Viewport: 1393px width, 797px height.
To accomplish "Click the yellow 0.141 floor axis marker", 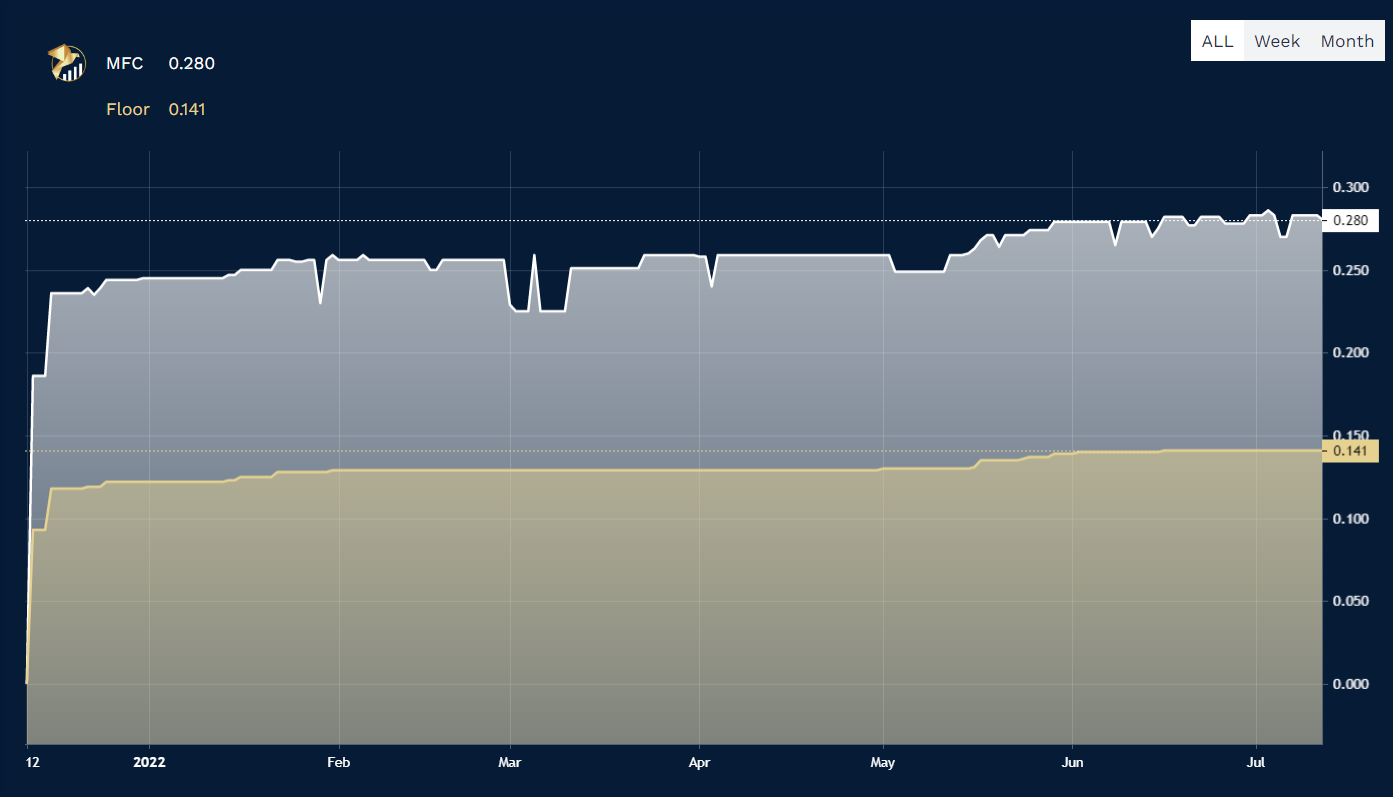I will click(x=1350, y=451).
